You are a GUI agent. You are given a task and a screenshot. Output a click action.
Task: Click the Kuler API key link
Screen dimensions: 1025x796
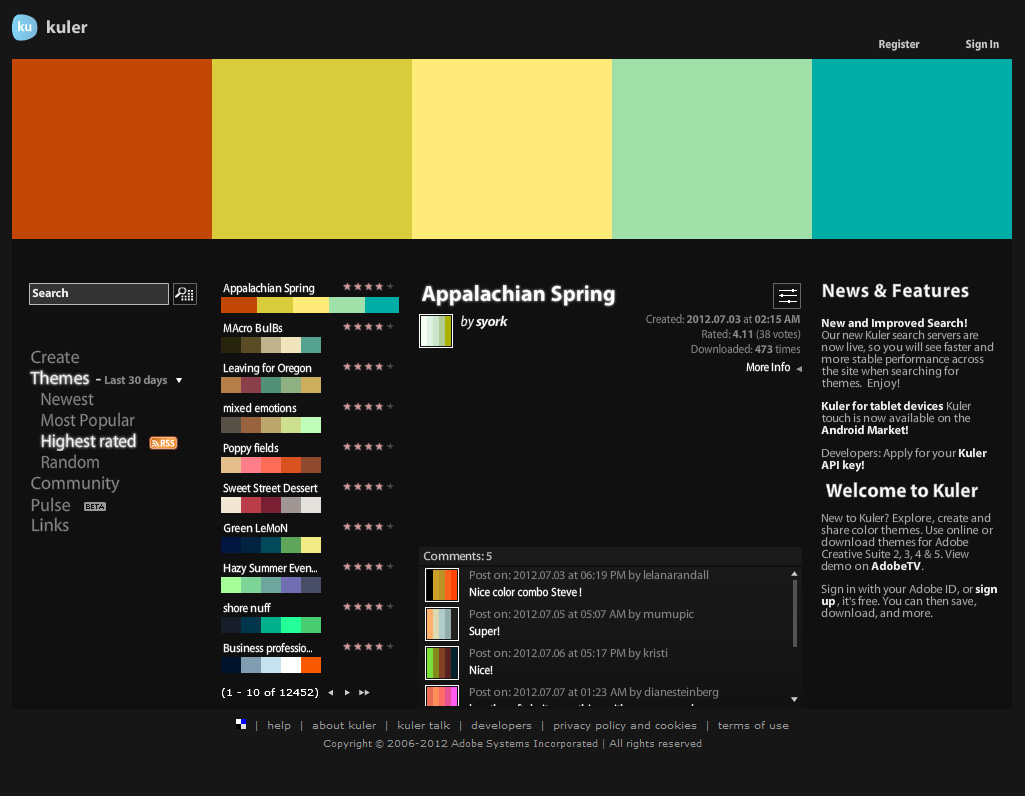pos(904,459)
